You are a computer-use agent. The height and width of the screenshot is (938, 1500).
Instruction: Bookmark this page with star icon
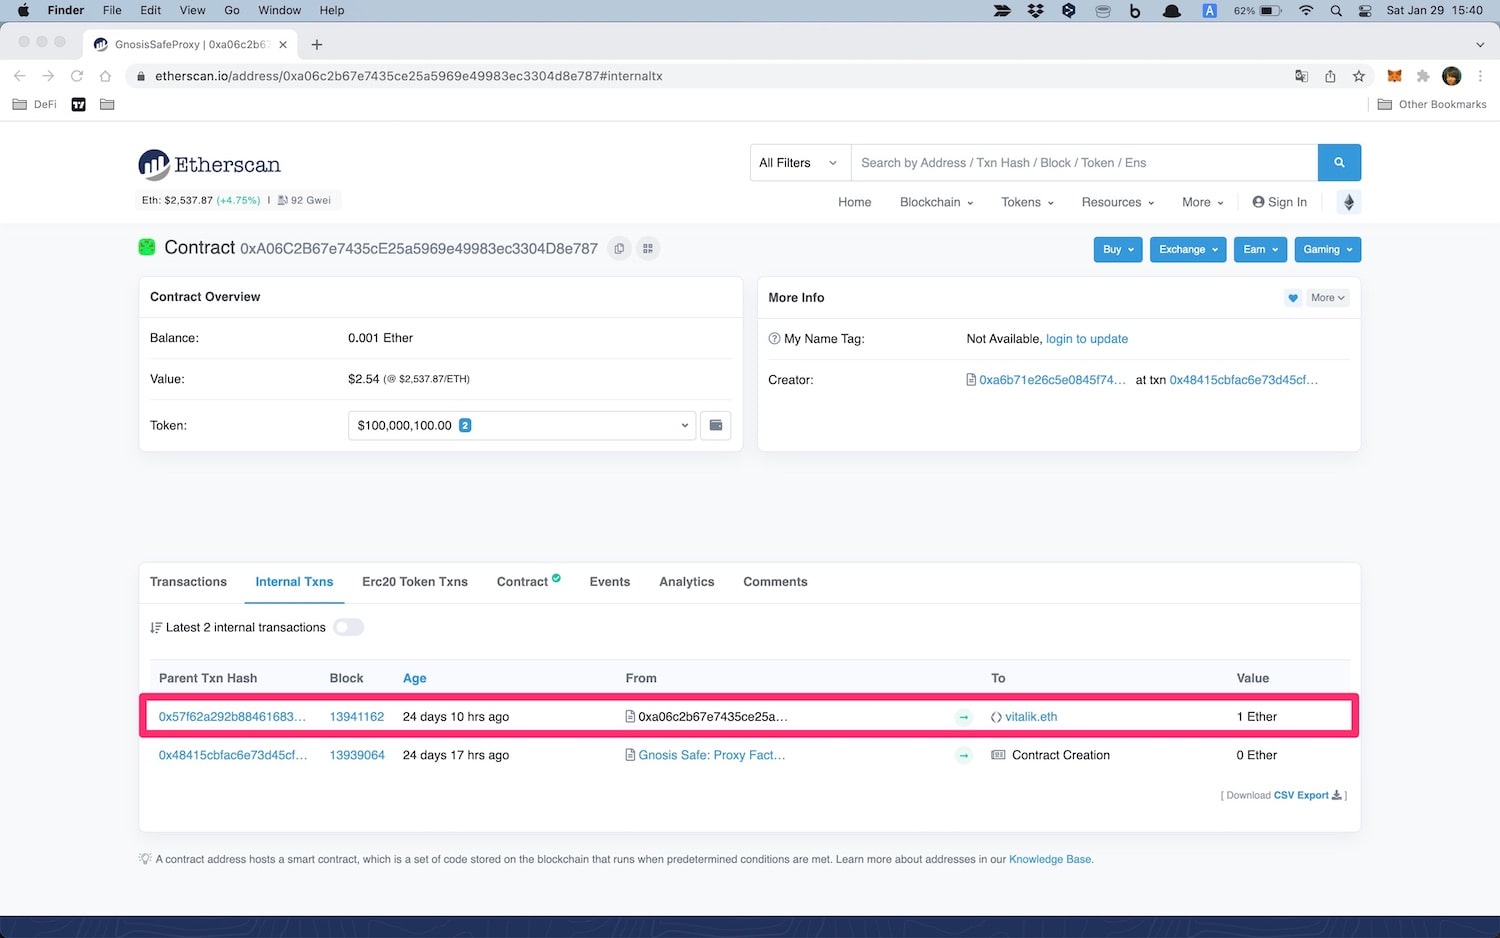1358,76
